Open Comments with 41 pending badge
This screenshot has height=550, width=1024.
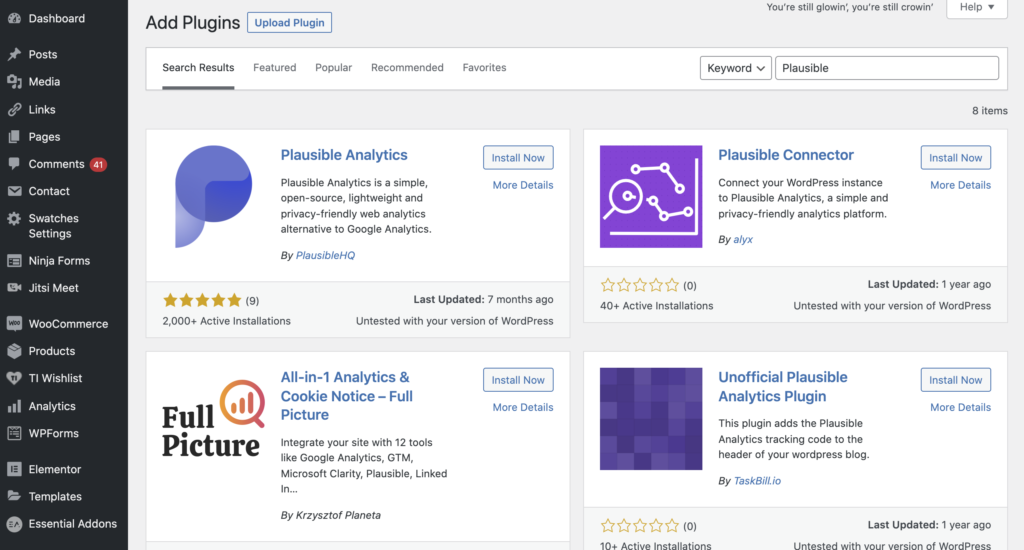pos(64,164)
